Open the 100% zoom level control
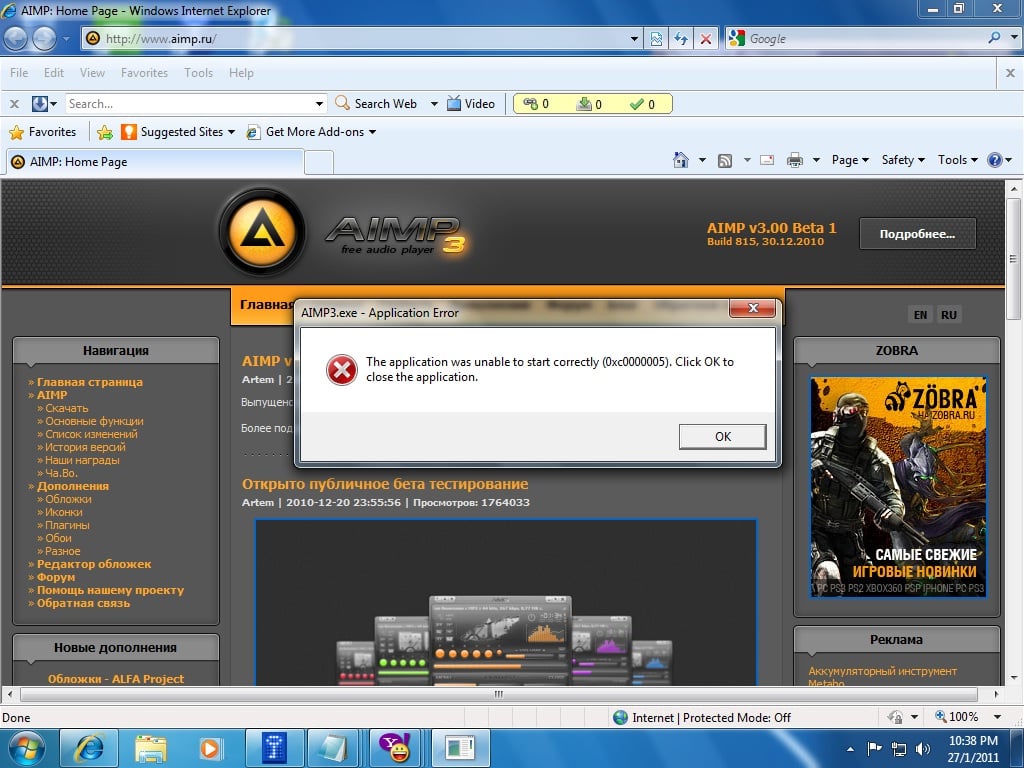The width and height of the screenshot is (1024, 768). pos(968,717)
